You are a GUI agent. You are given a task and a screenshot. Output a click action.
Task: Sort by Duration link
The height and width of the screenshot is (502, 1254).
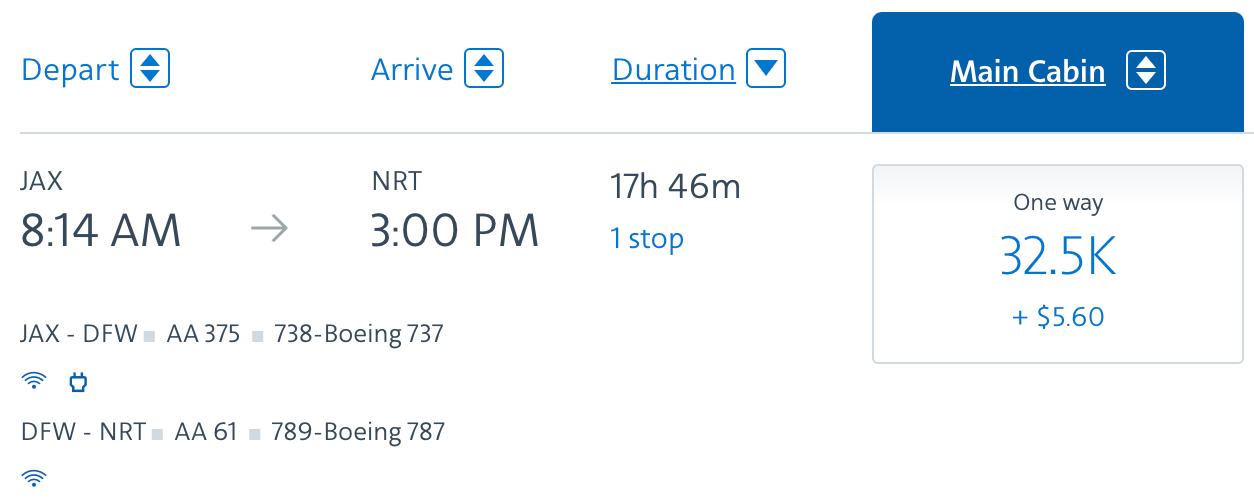tap(673, 70)
